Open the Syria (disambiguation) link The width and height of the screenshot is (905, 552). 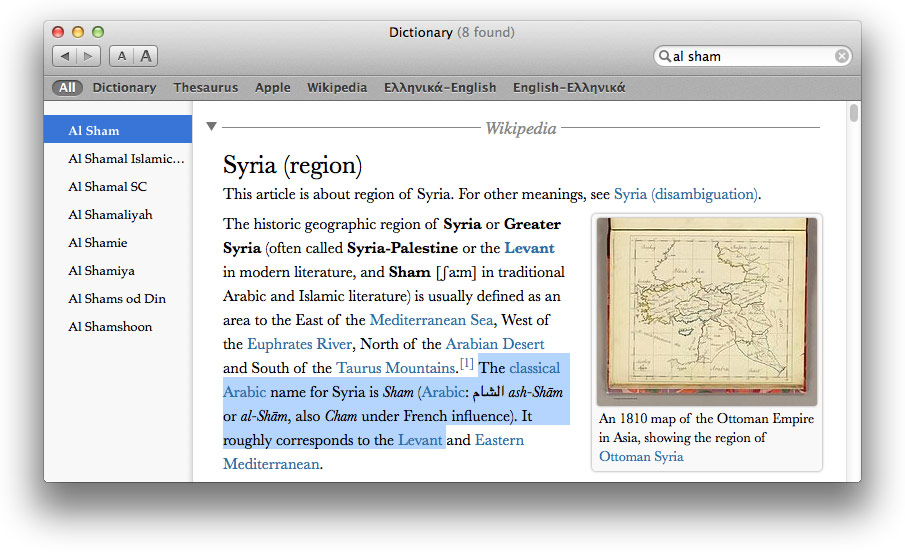click(x=686, y=194)
